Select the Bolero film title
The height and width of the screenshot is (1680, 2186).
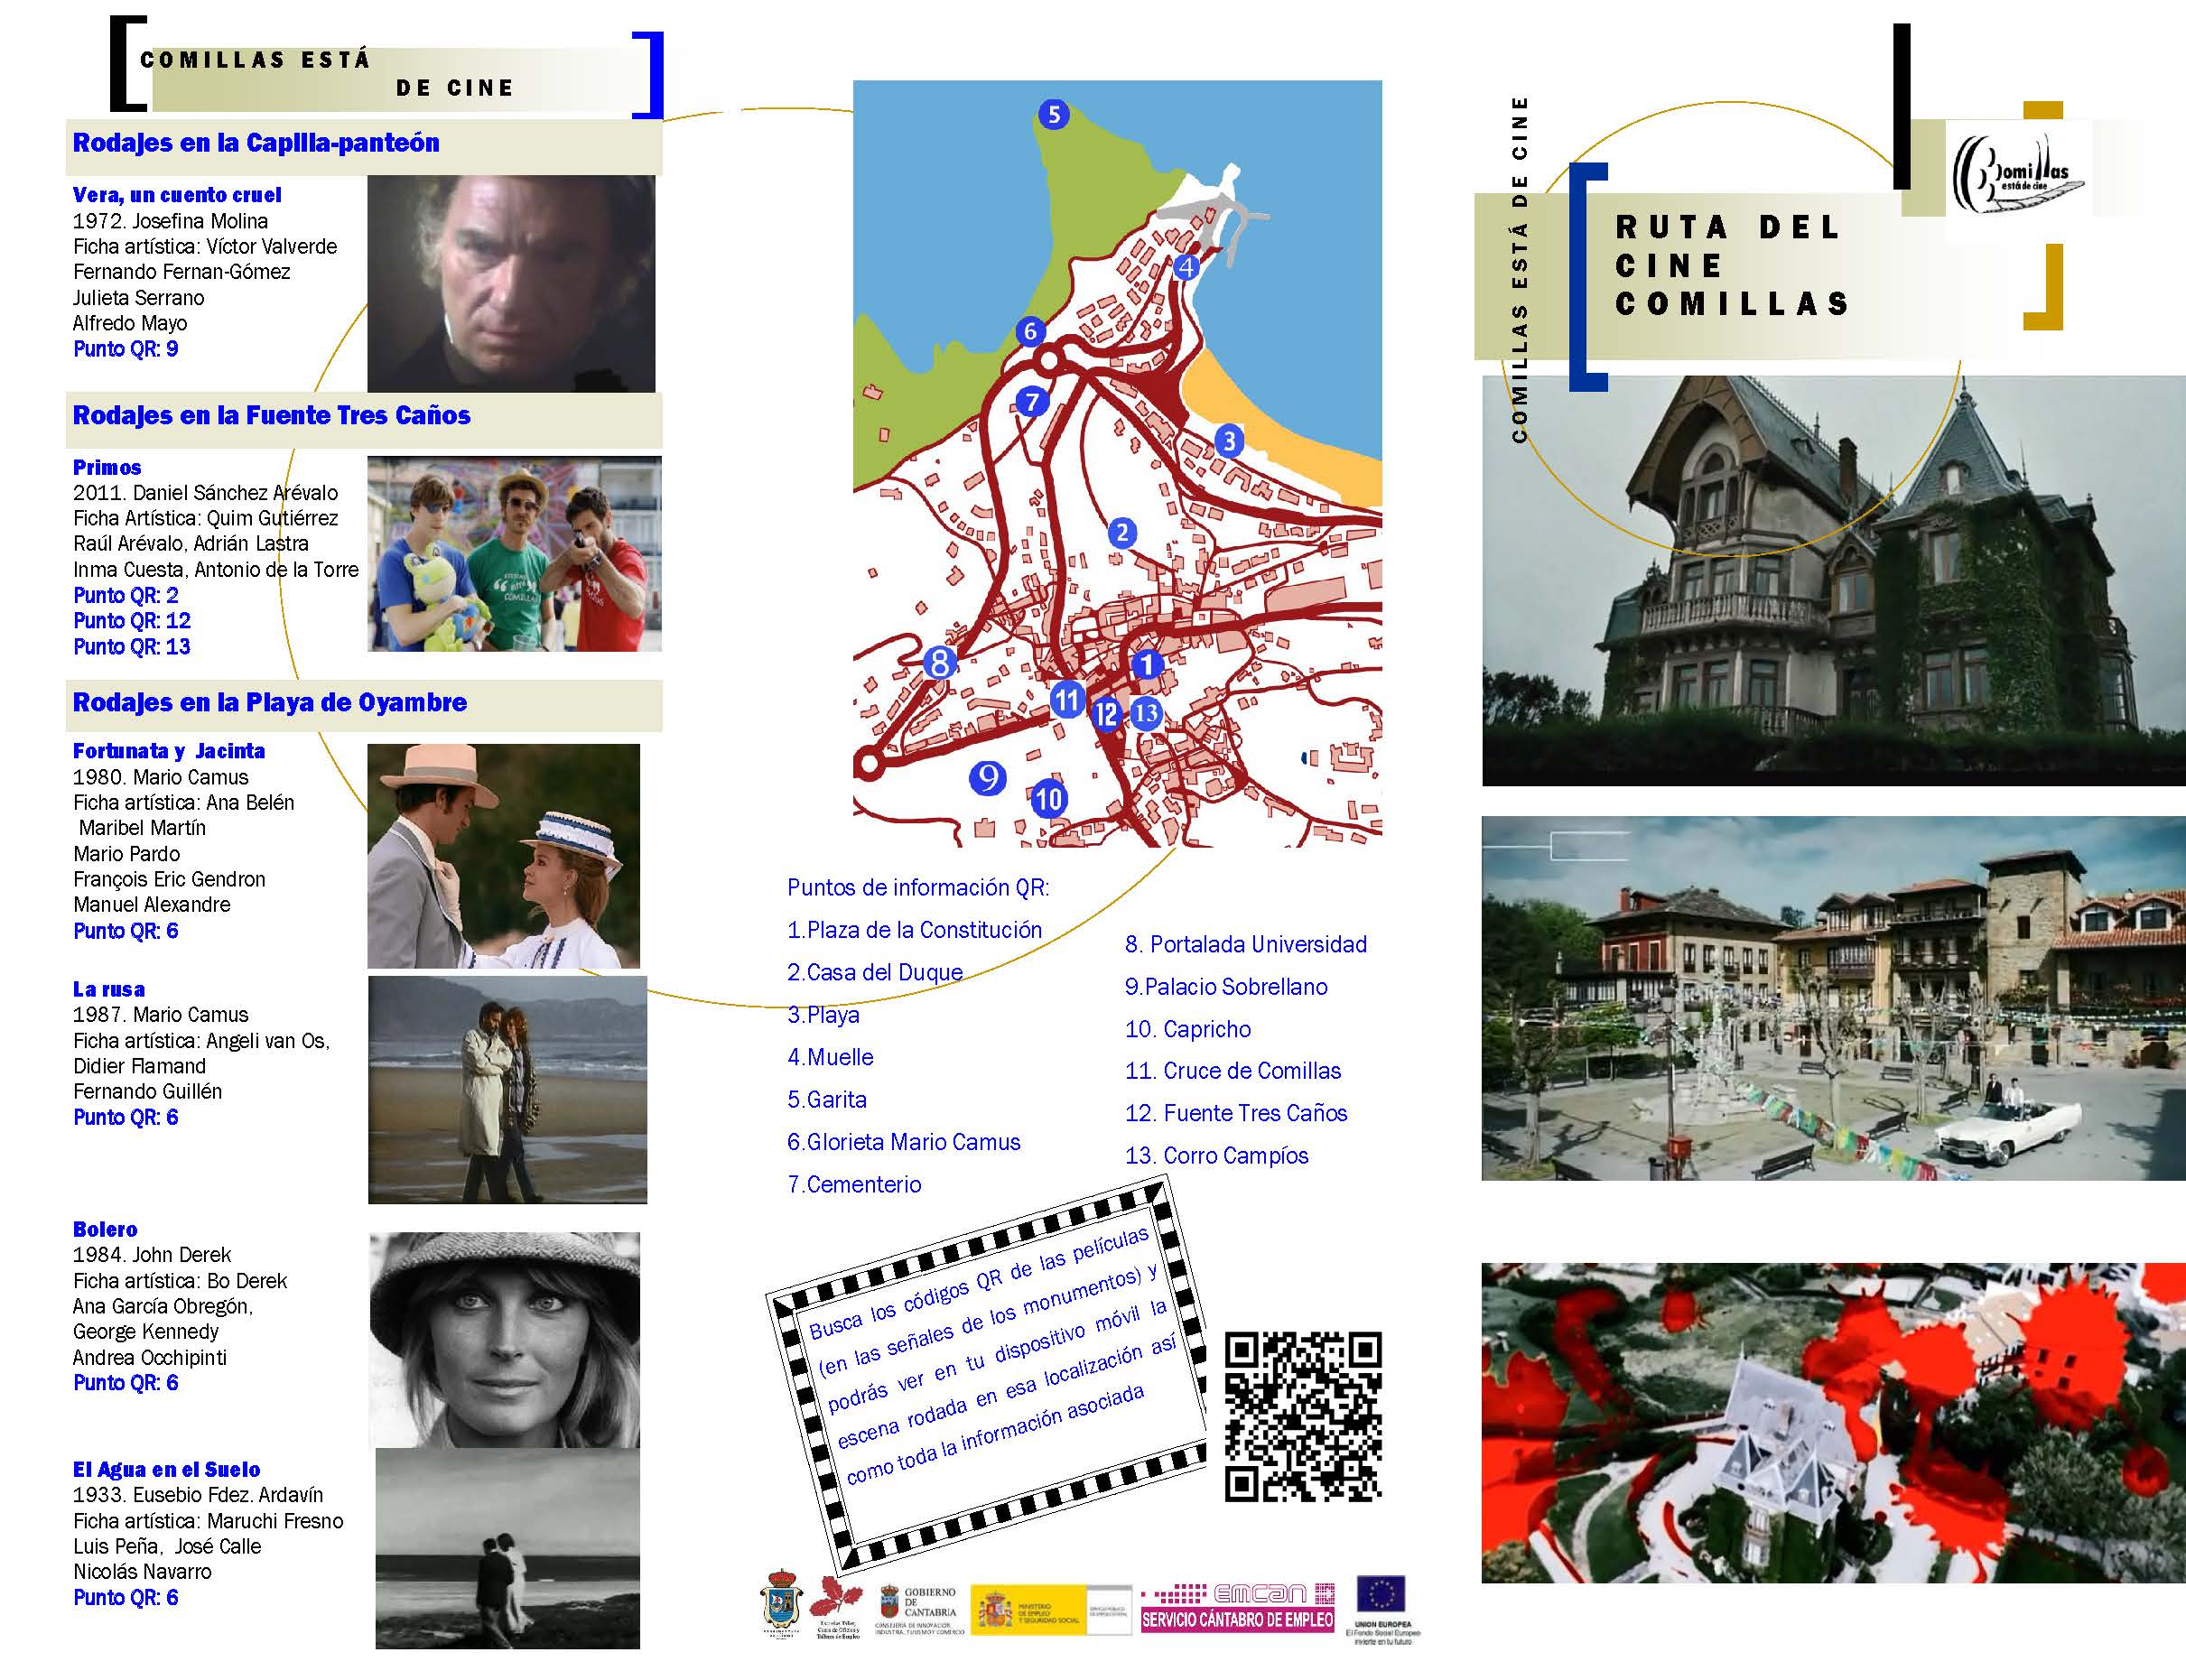[105, 1229]
